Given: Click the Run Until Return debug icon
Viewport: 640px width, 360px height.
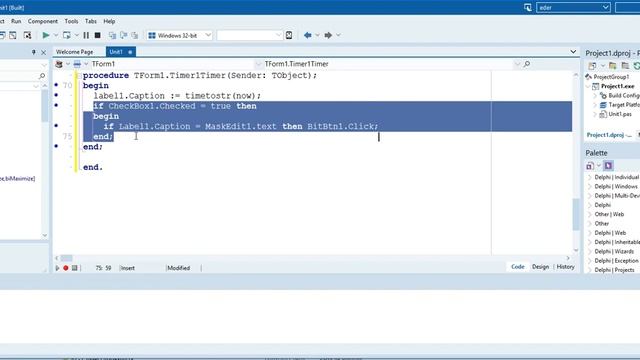Looking at the screenshot, I should [134, 36].
